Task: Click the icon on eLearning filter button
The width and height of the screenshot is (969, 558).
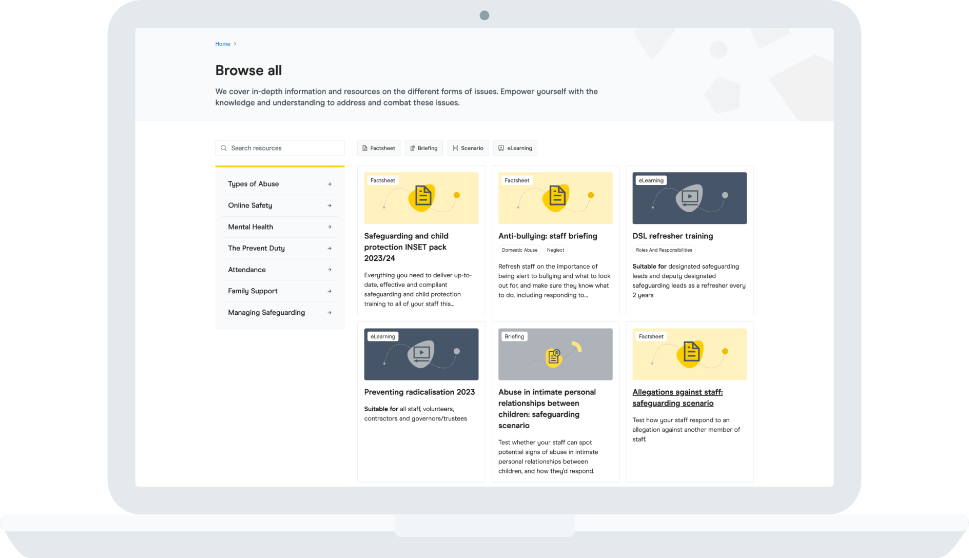Action: pyautogui.click(x=501, y=148)
